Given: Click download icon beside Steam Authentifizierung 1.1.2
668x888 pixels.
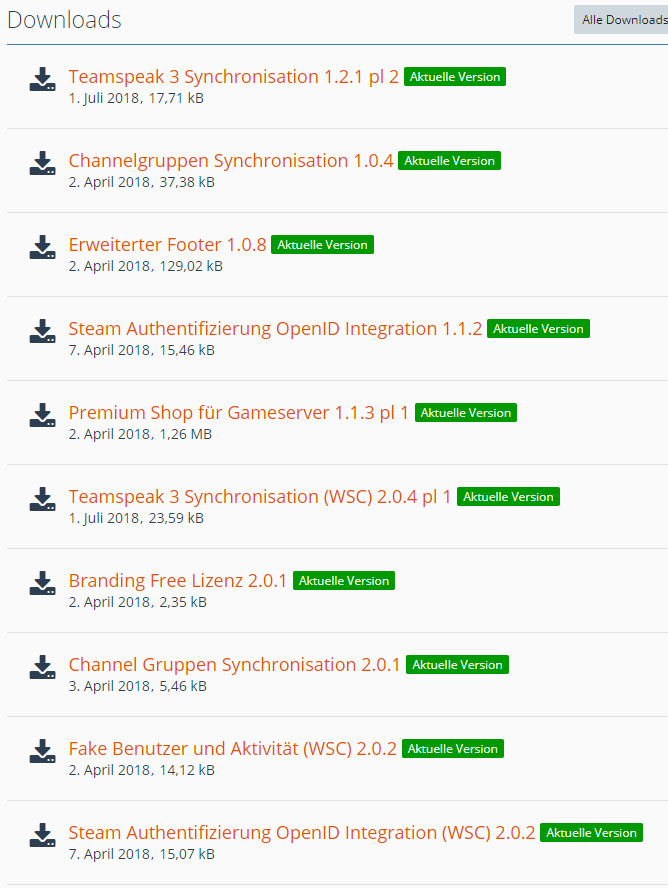Looking at the screenshot, I should click(42, 332).
